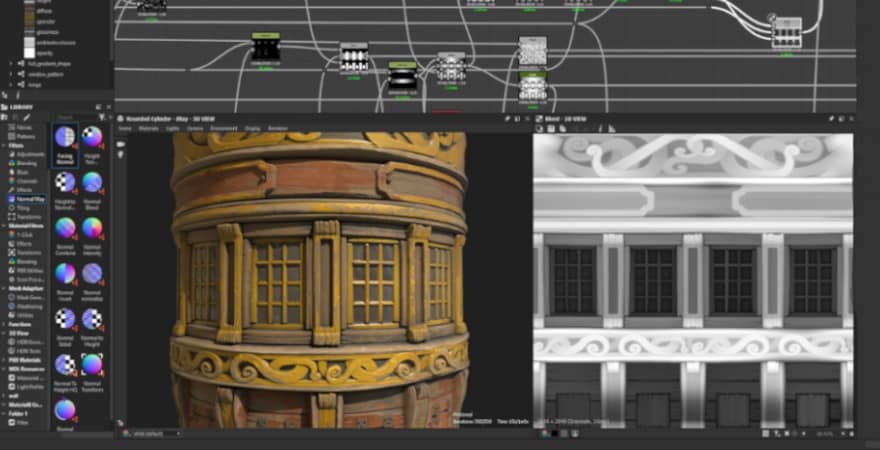
Task: Open the Display menu in 3D view
Action: click(x=253, y=128)
